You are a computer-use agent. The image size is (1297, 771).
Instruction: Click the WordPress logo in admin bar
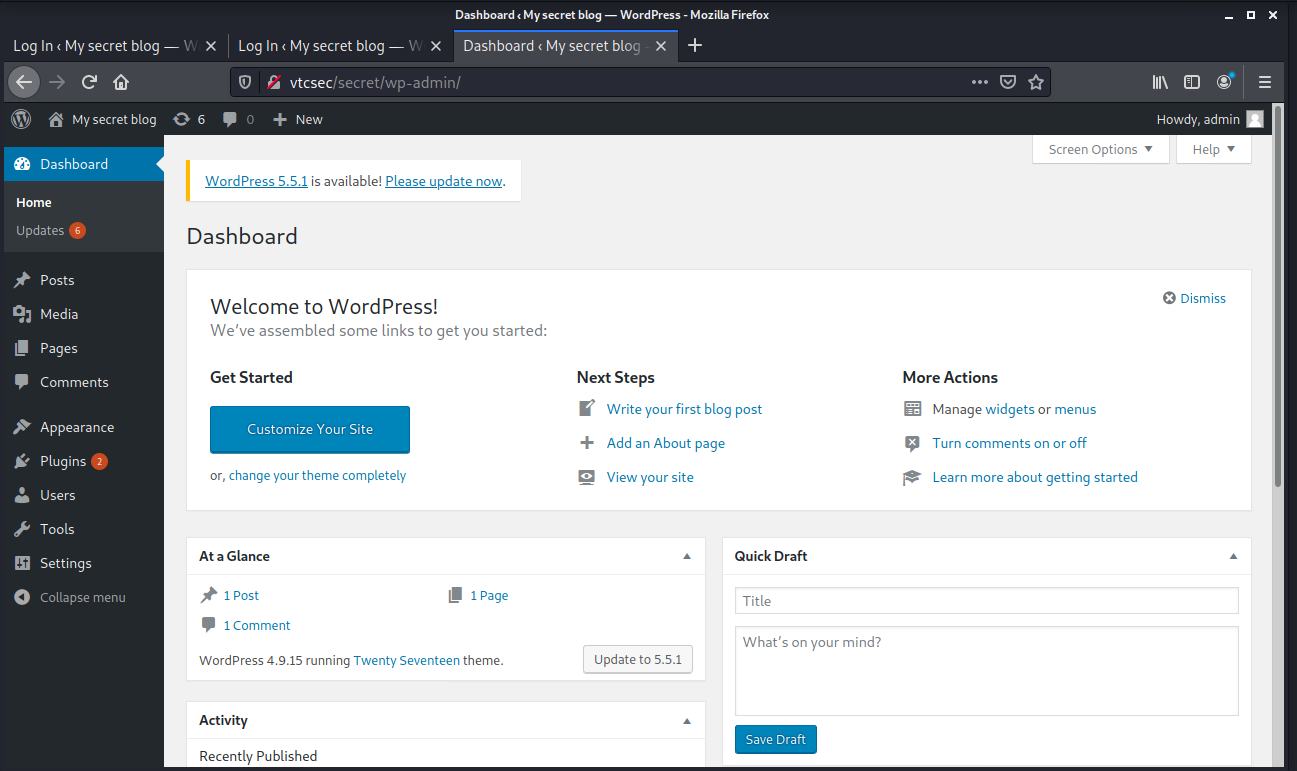[21, 119]
